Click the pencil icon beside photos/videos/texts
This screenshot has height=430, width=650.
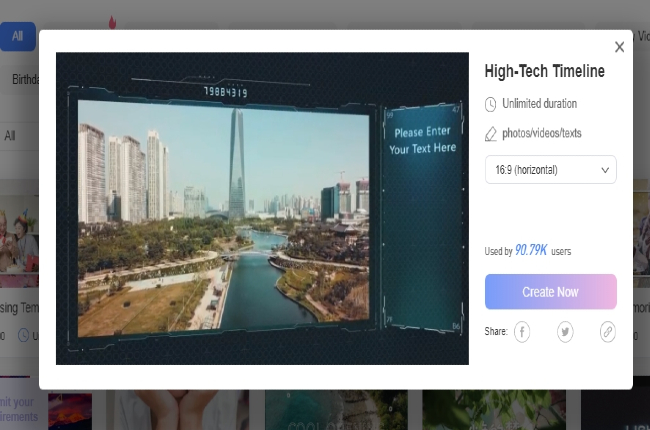click(490, 133)
